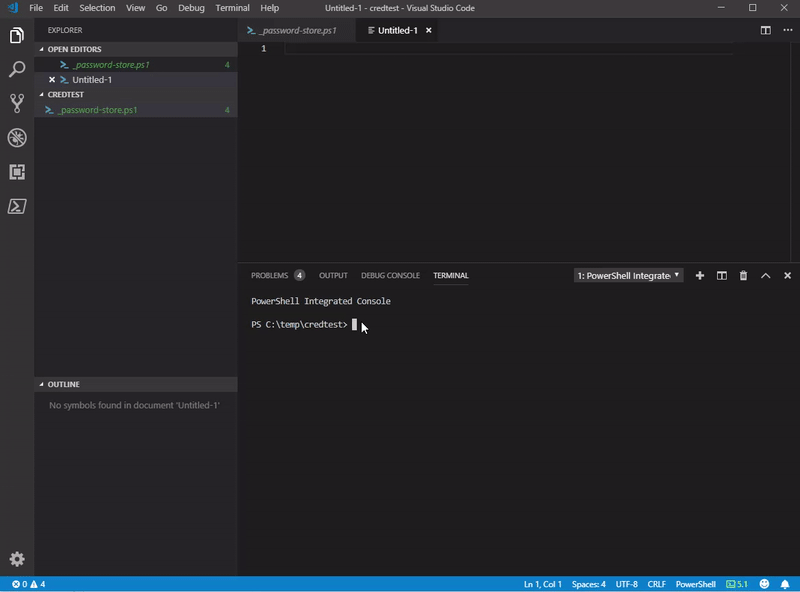
Task: Click the 'PowerShell Integrated Console' terminal text
Action: point(321,301)
